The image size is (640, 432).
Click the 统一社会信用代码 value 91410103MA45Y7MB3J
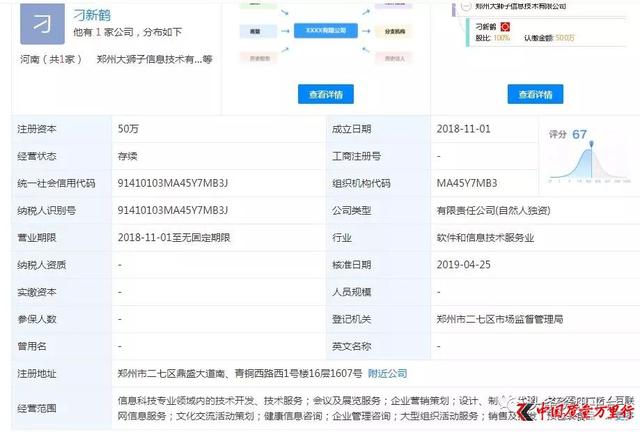tap(173, 183)
